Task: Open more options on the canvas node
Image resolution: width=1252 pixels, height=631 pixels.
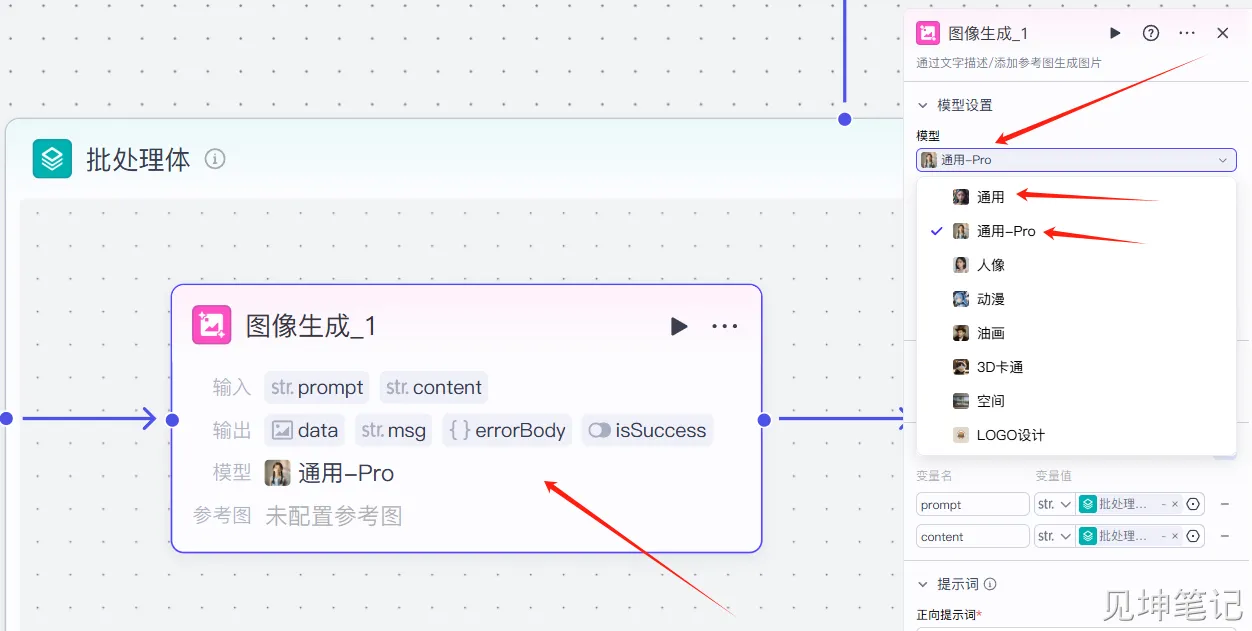Action: [x=725, y=326]
